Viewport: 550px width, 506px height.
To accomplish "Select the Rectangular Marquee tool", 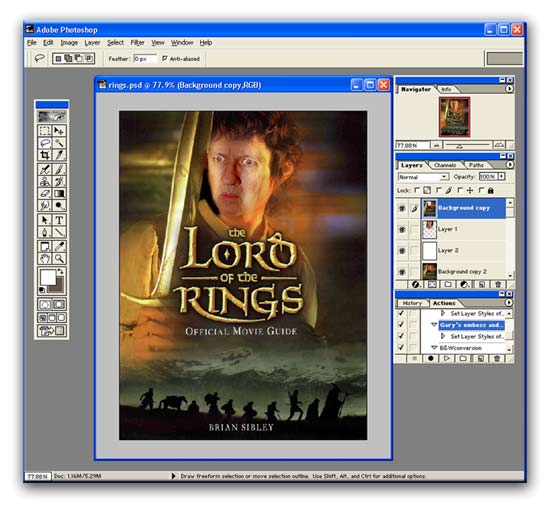I will click(x=45, y=131).
